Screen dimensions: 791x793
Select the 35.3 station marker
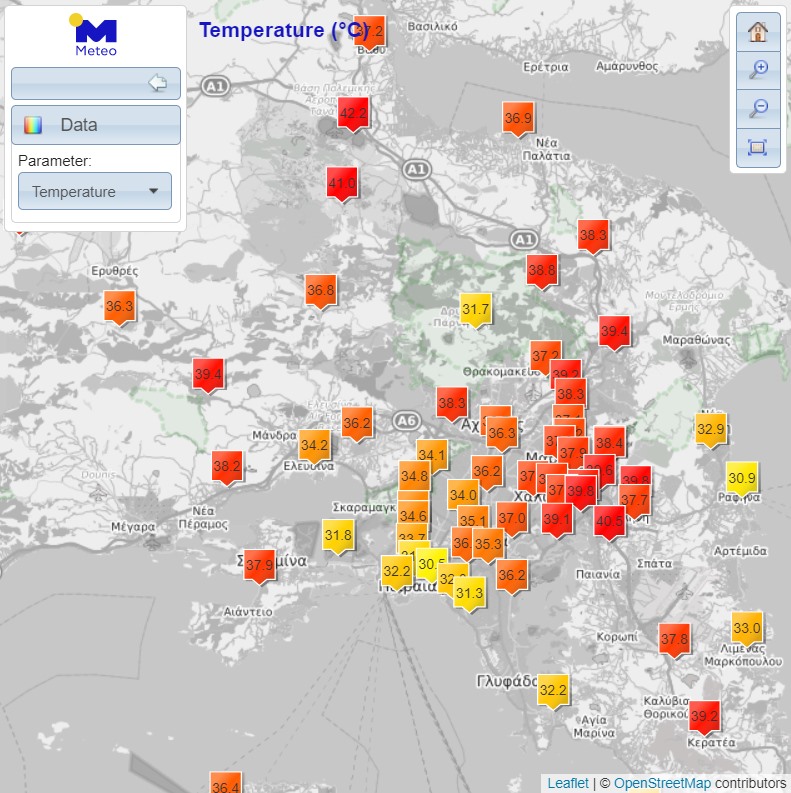[488, 546]
